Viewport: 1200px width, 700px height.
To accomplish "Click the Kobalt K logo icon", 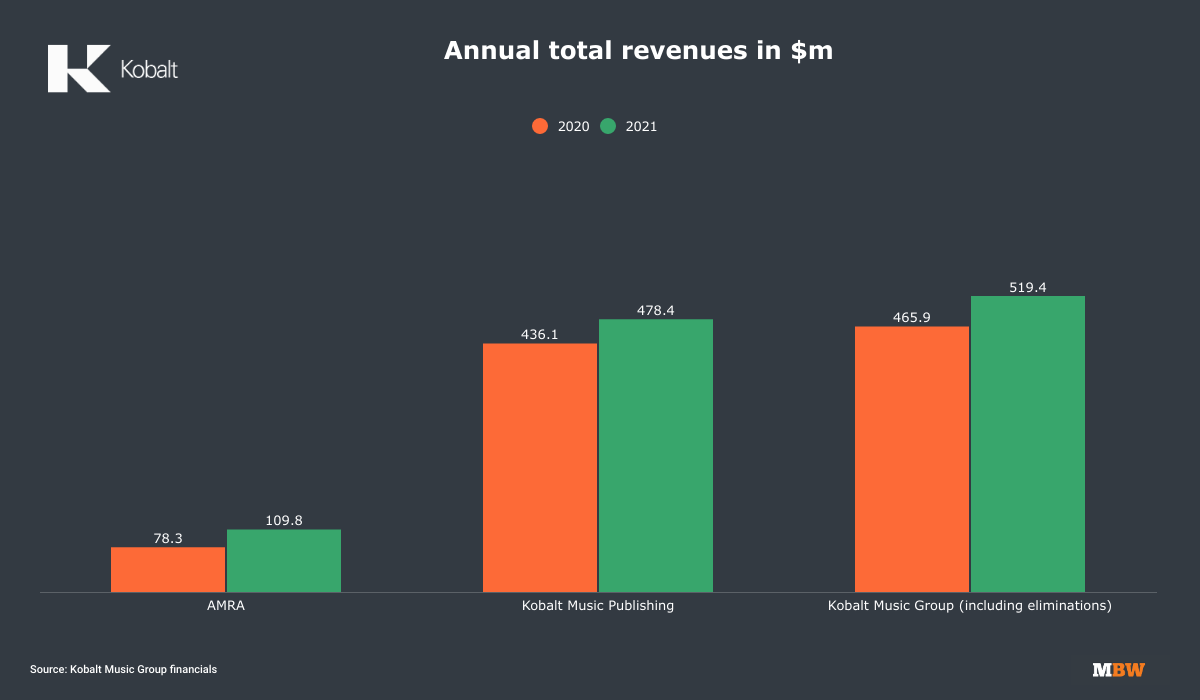I will pos(79,69).
